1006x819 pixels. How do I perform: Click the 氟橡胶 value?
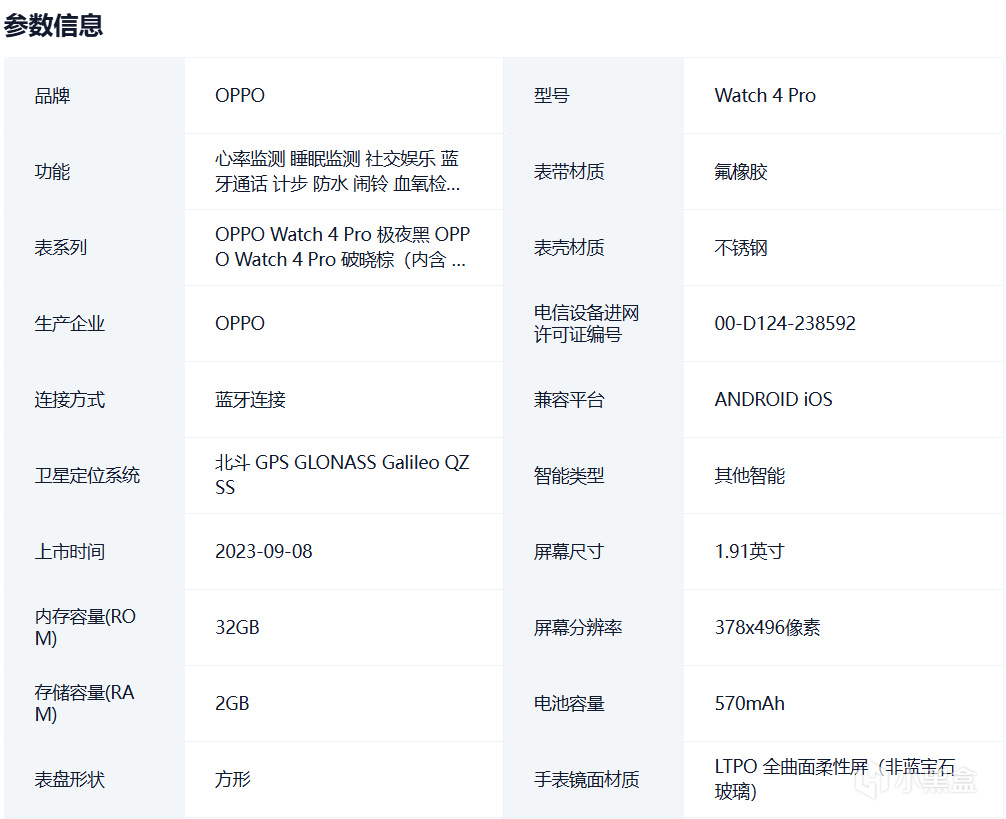741,171
